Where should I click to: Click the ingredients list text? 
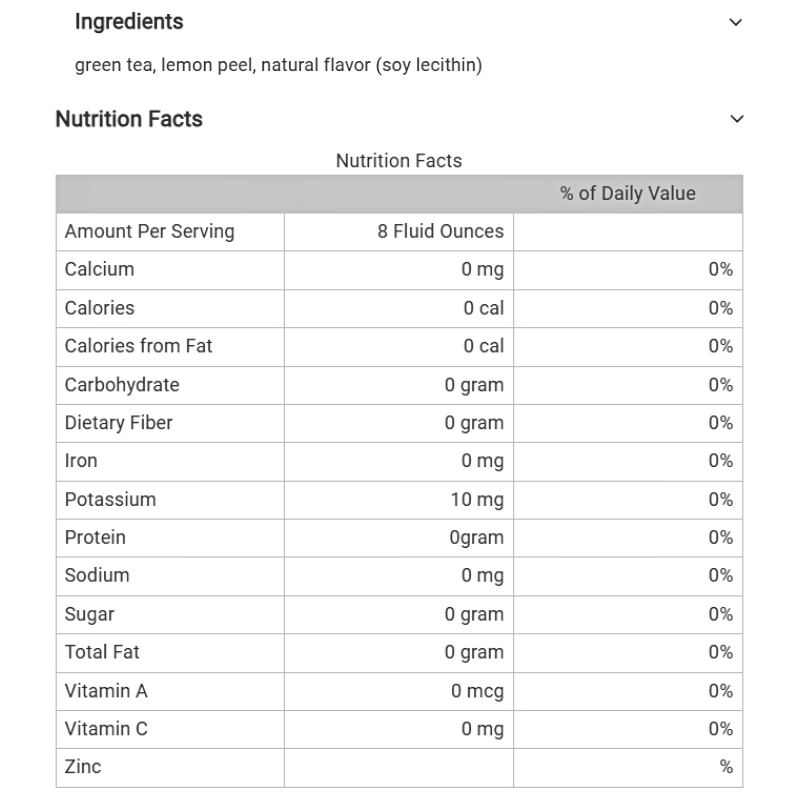coord(278,65)
